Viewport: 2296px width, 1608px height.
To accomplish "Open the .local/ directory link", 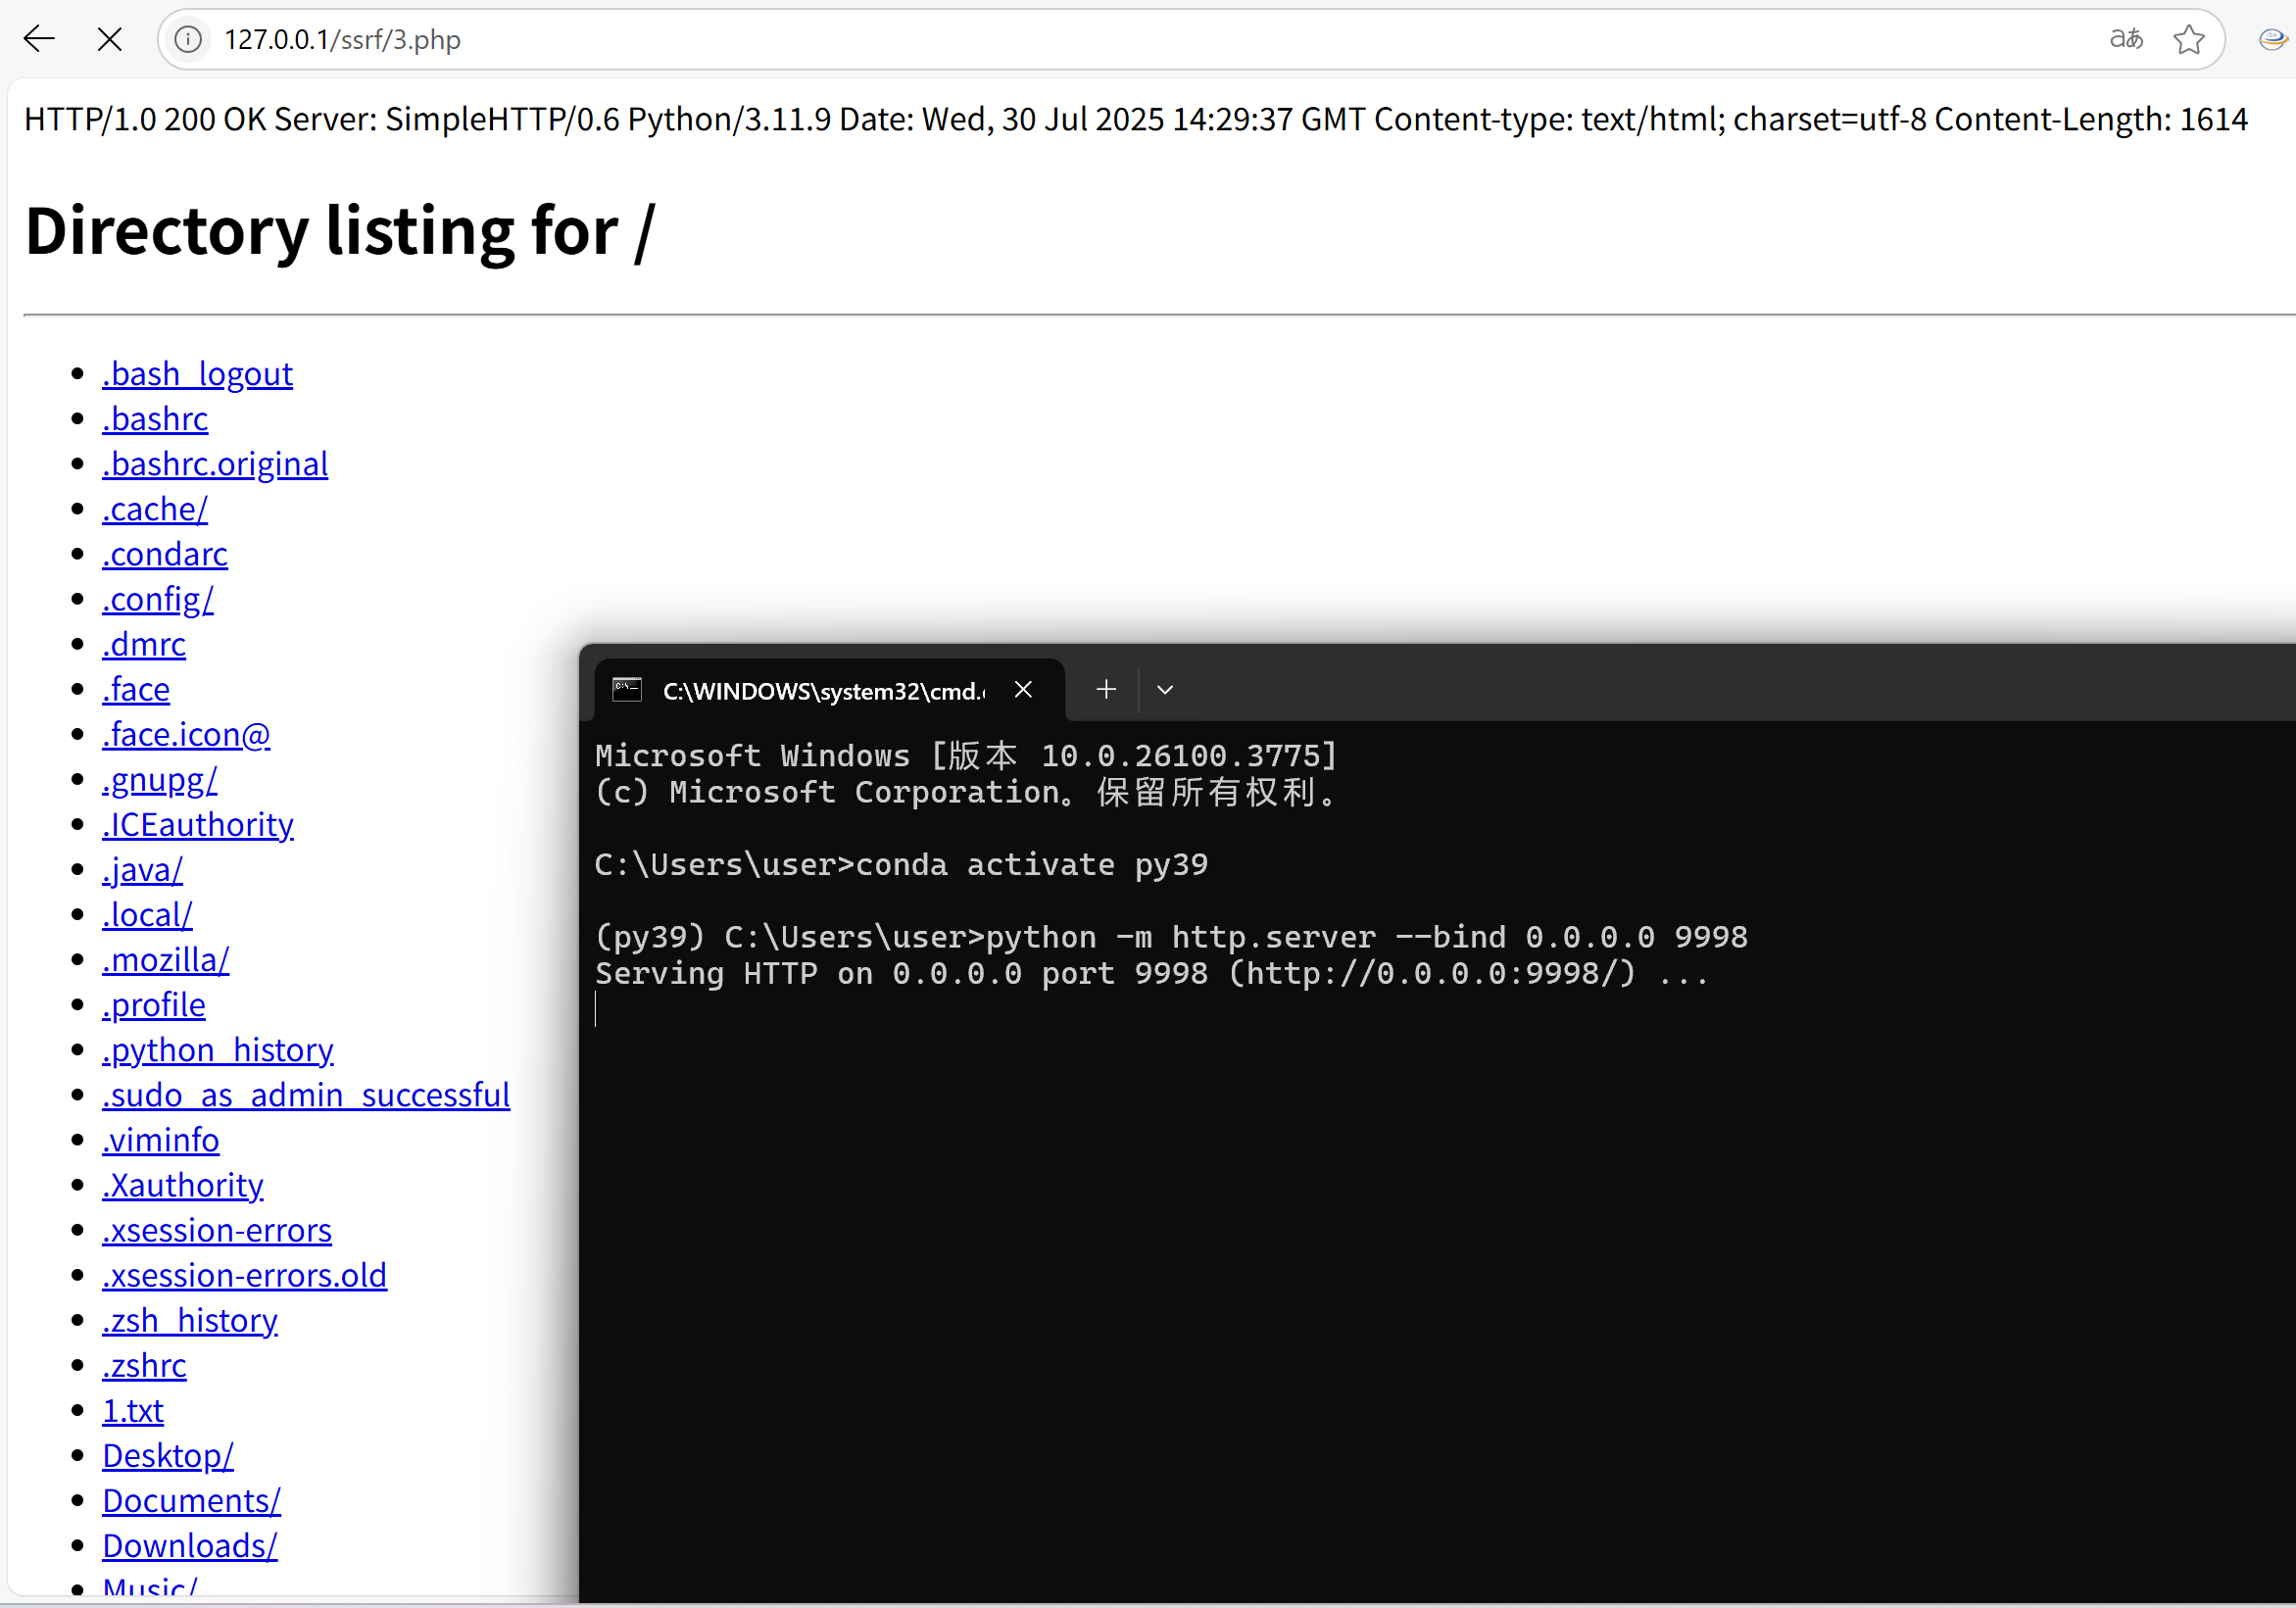I will [x=147, y=914].
